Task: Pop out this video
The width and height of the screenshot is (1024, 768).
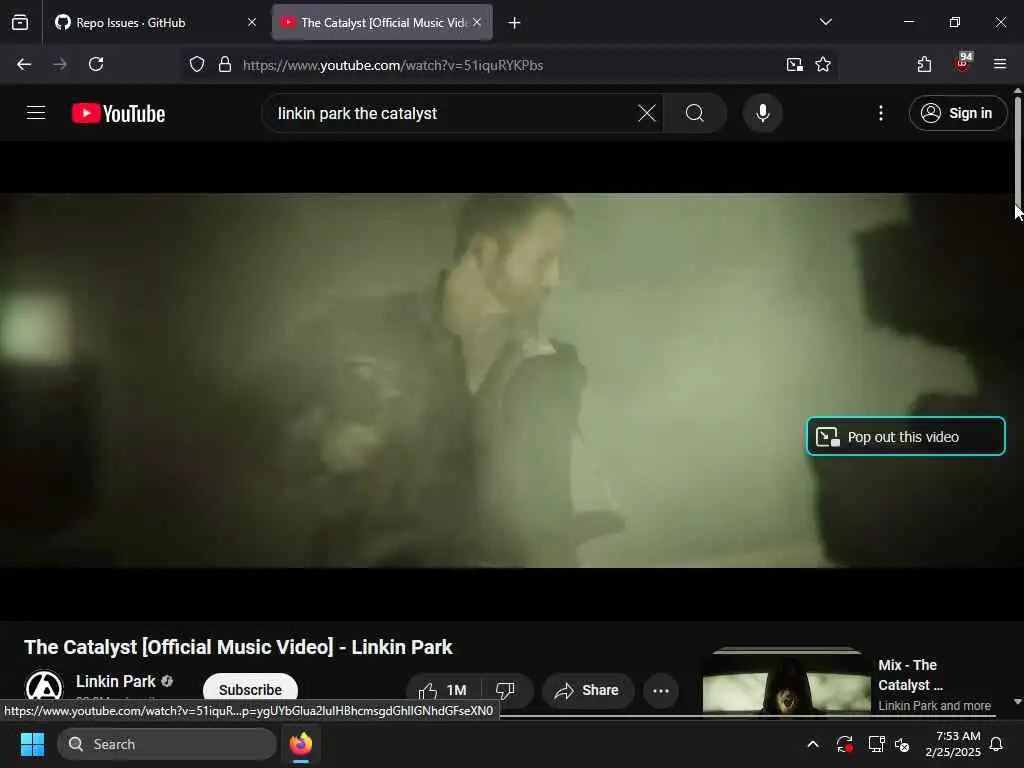Action: tap(905, 436)
